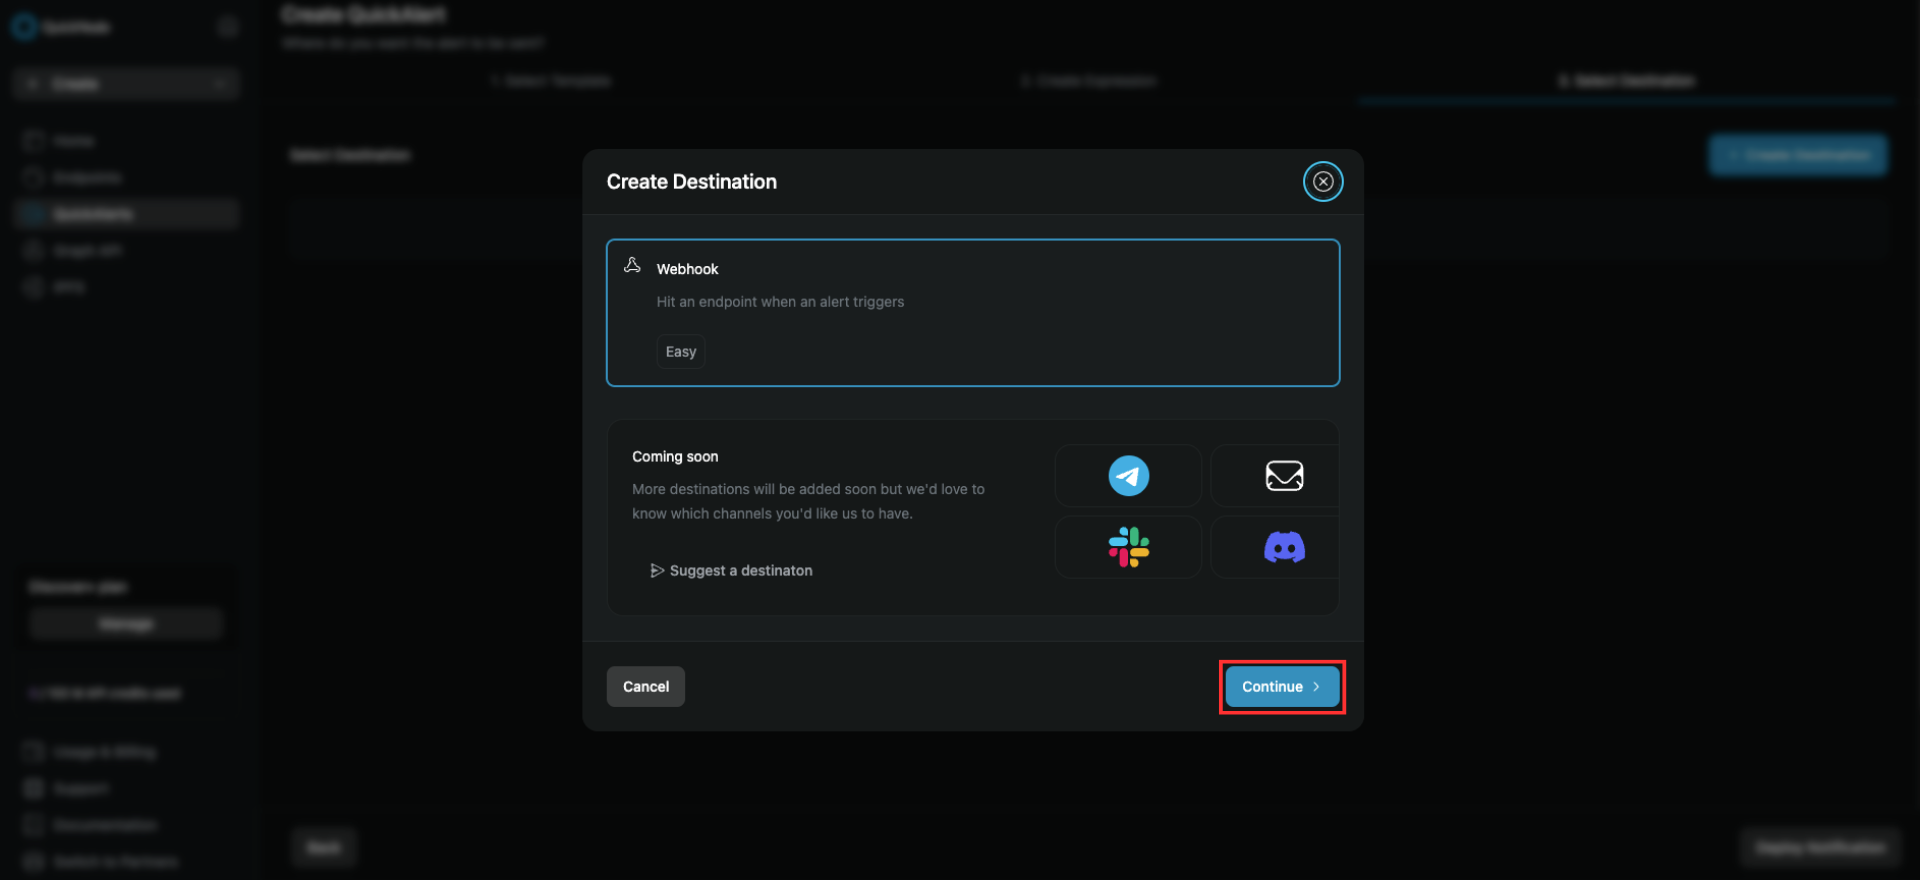Image resolution: width=1920 pixels, height=880 pixels.
Task: Click the Telegram icon tile
Action: pos(1128,476)
